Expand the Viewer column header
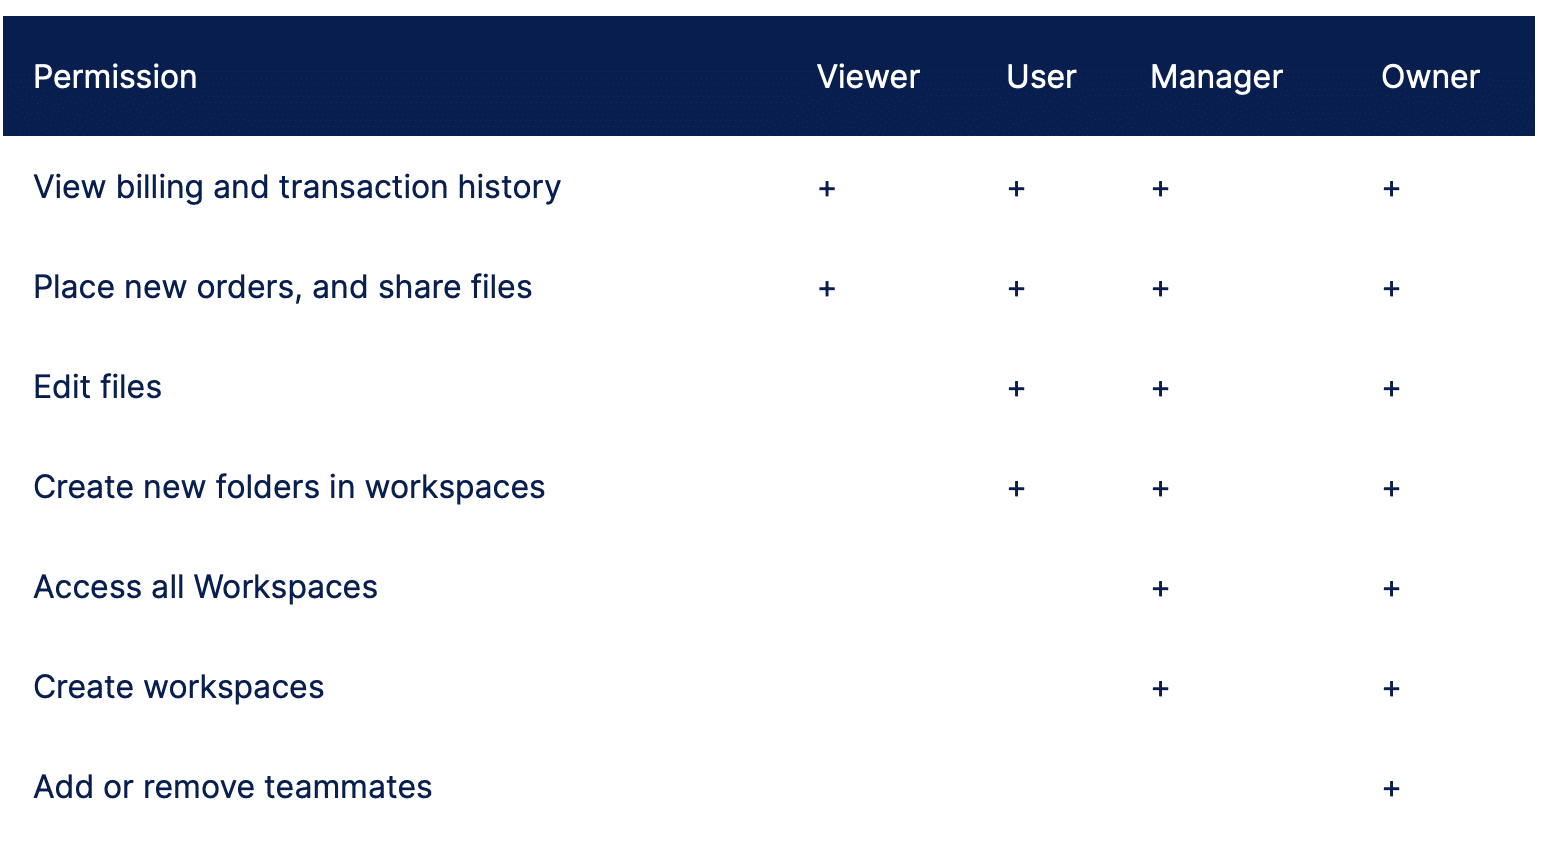 (868, 77)
